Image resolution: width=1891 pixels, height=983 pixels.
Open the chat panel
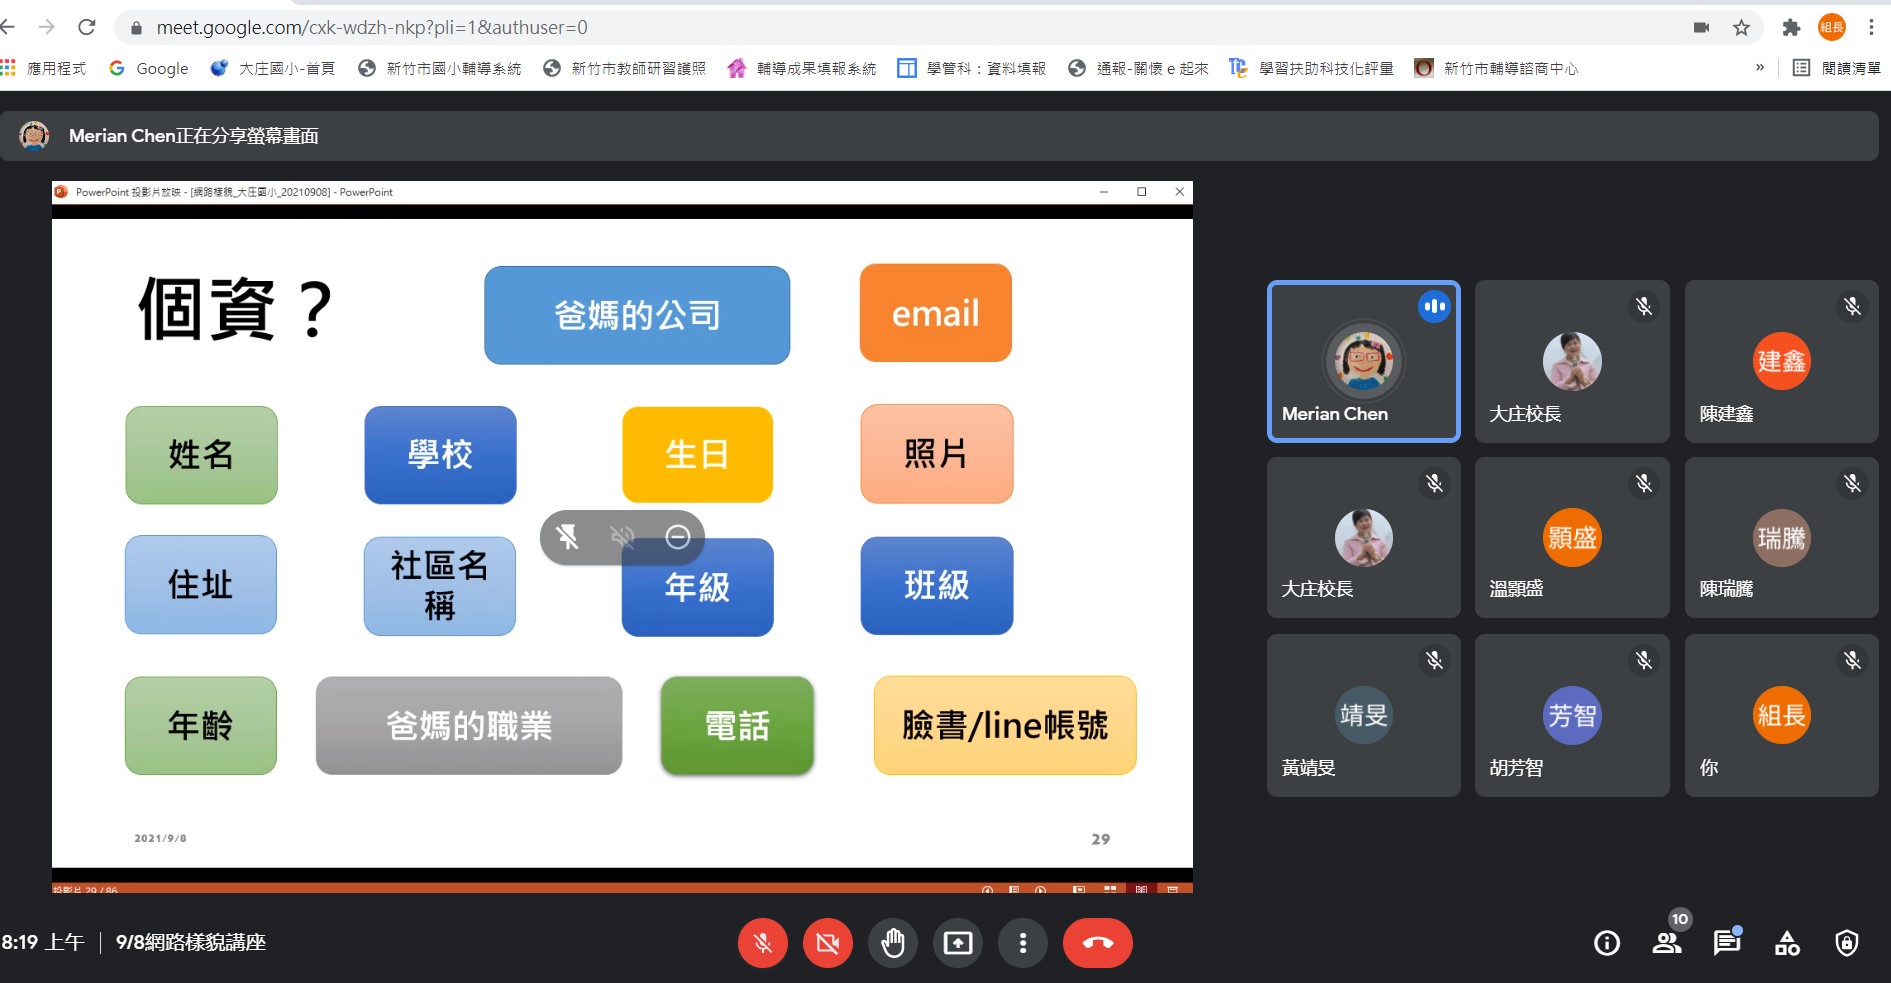pyautogui.click(x=1726, y=943)
